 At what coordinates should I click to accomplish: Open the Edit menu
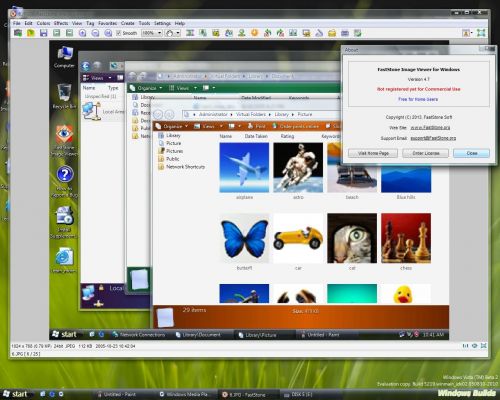pyautogui.click(x=28, y=23)
